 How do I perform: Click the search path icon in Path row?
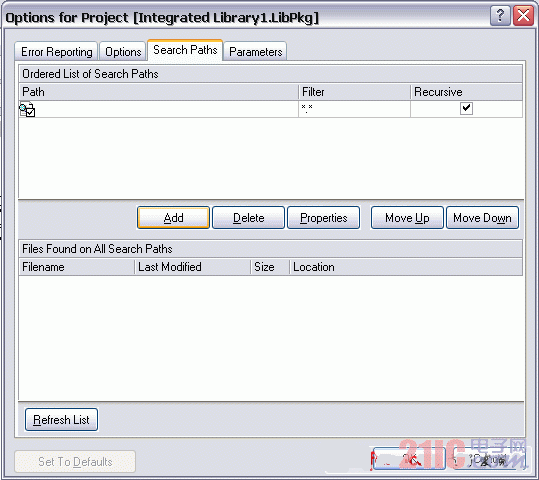(x=27, y=109)
